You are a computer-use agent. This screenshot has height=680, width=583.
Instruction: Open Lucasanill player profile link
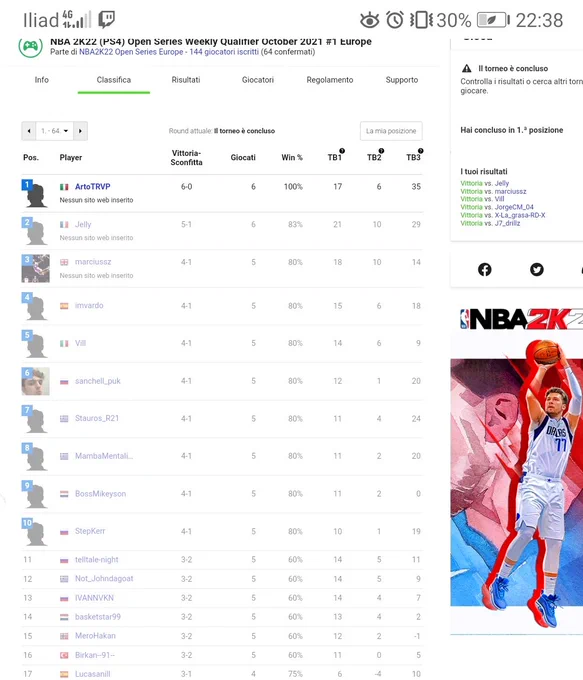tap(92, 674)
